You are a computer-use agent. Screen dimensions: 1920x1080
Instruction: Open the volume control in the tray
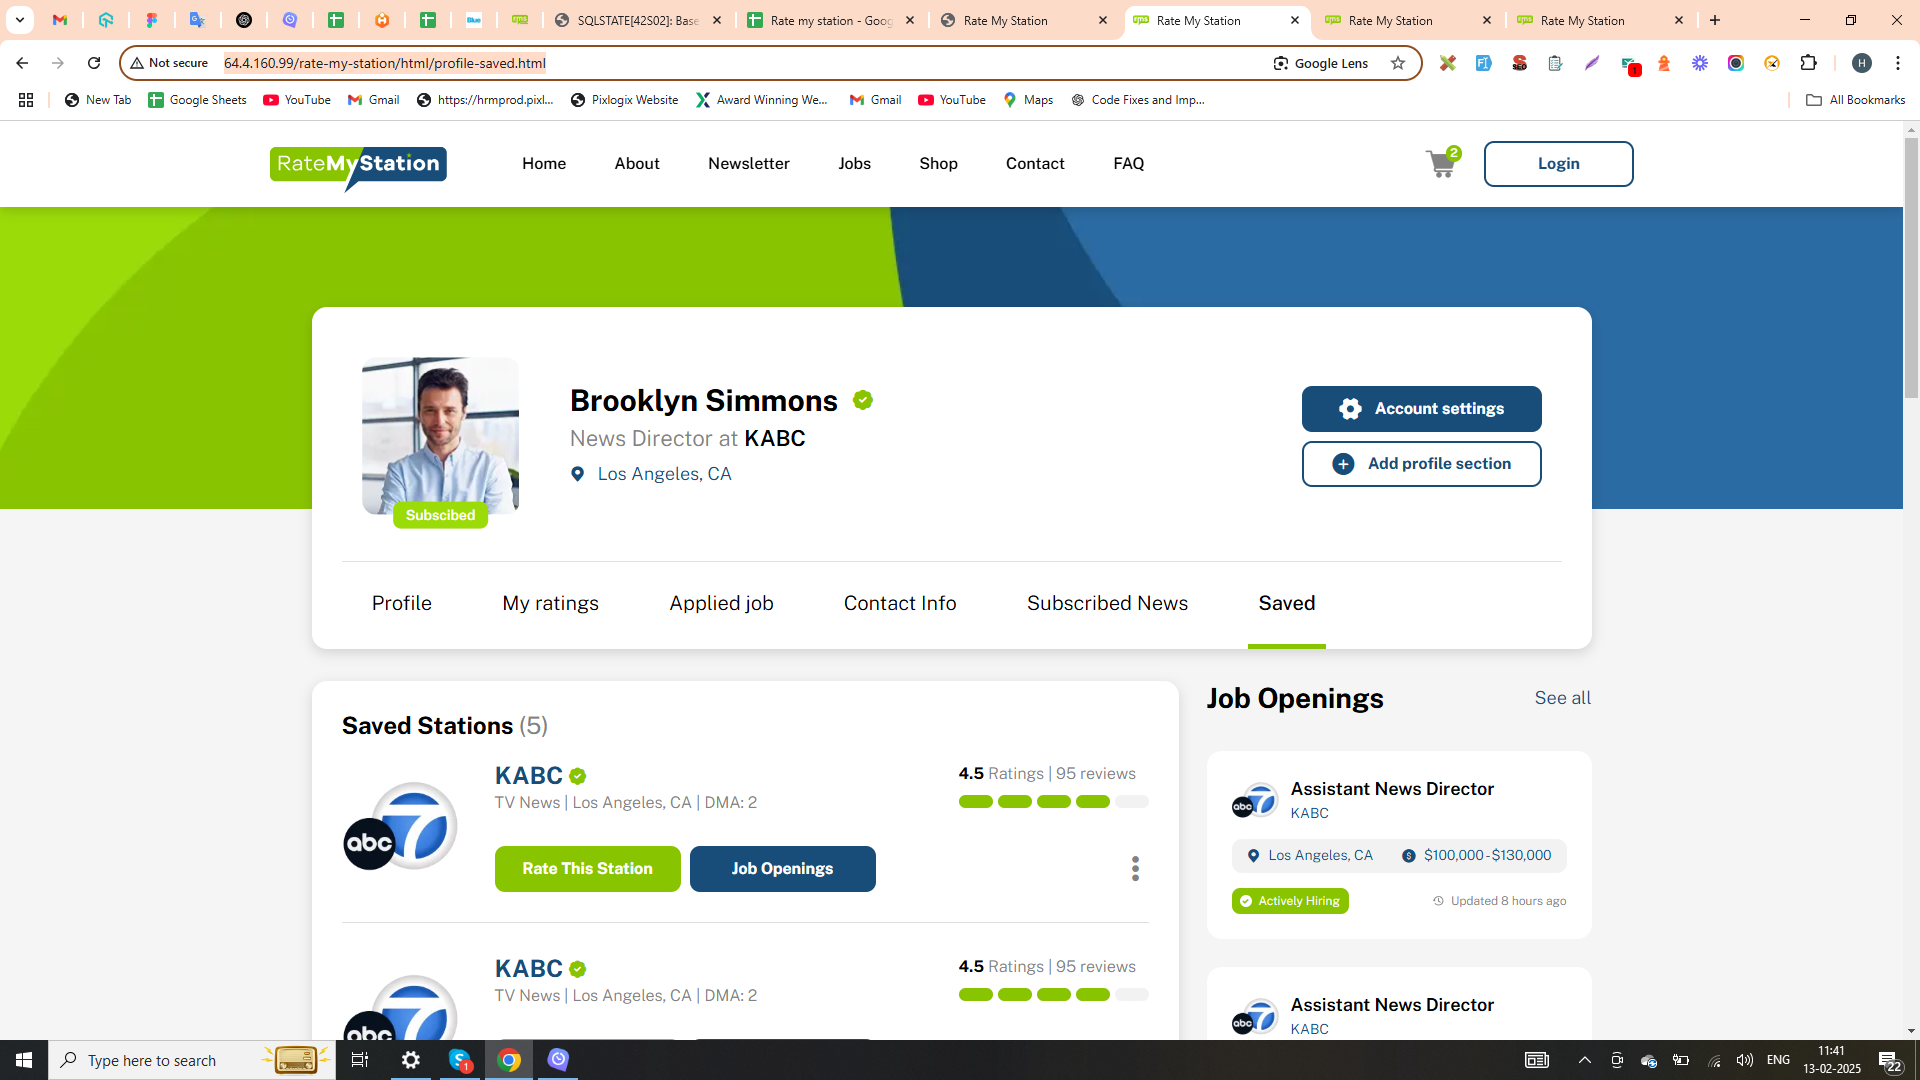click(x=1745, y=1060)
